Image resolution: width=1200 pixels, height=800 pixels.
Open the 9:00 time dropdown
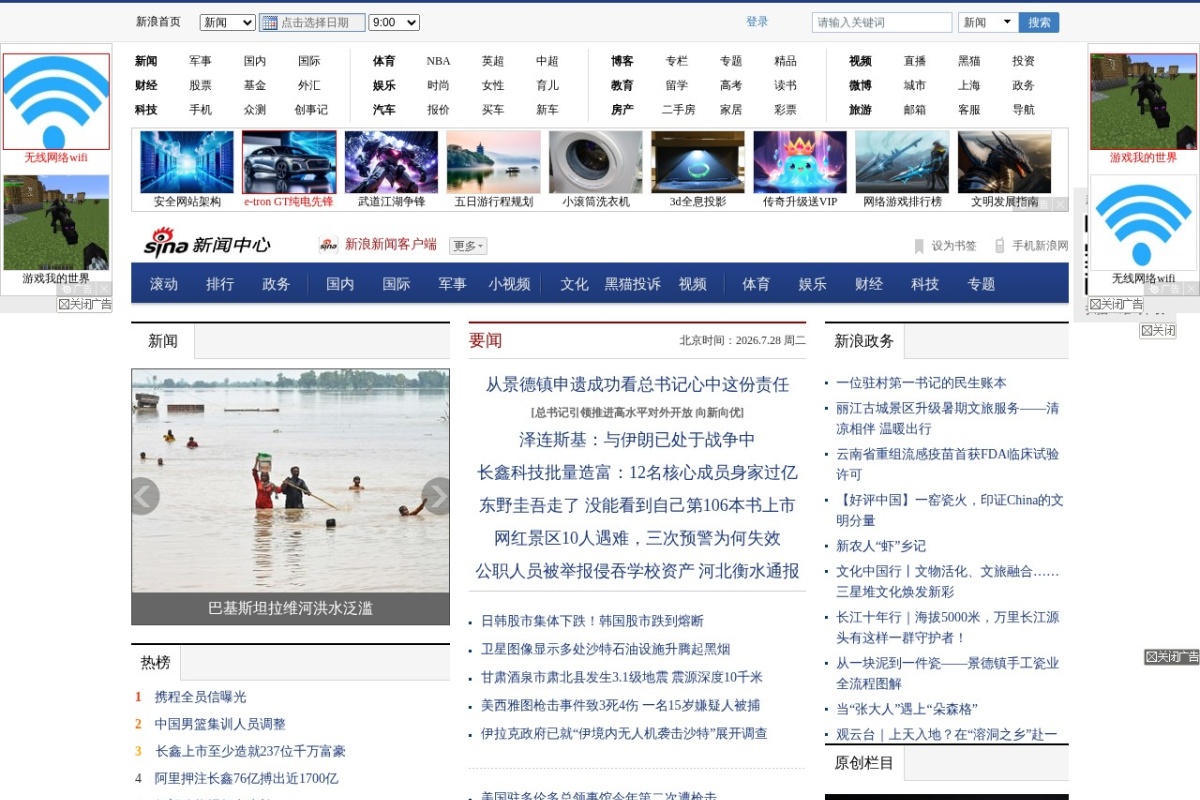coord(394,22)
